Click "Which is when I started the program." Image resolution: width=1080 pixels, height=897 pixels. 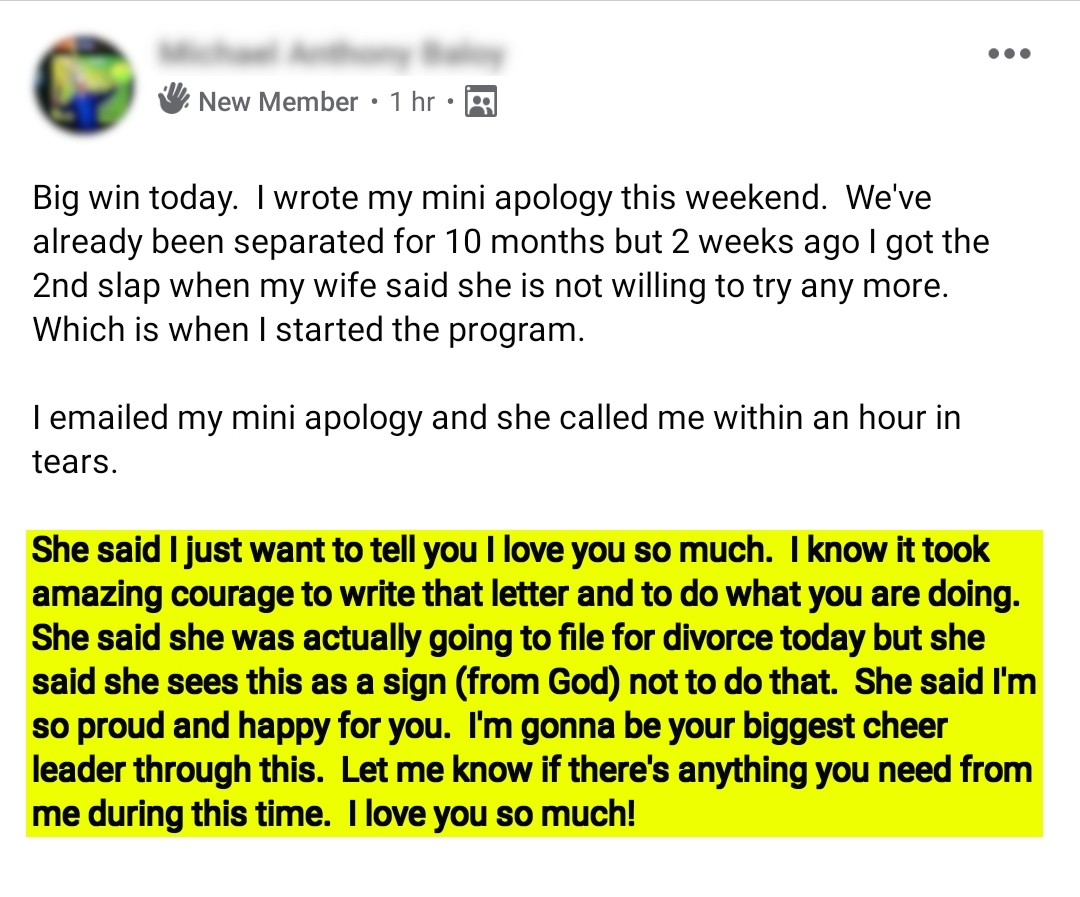(x=308, y=330)
